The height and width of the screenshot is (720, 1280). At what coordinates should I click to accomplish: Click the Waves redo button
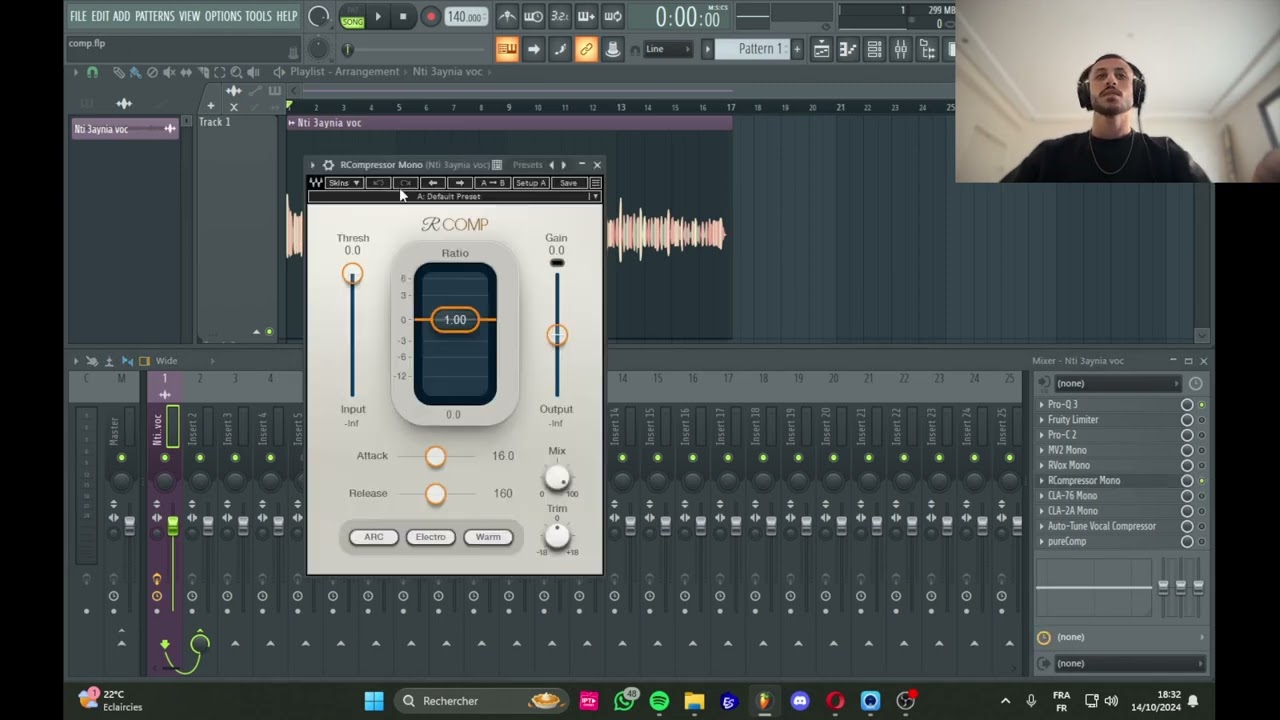[405, 183]
